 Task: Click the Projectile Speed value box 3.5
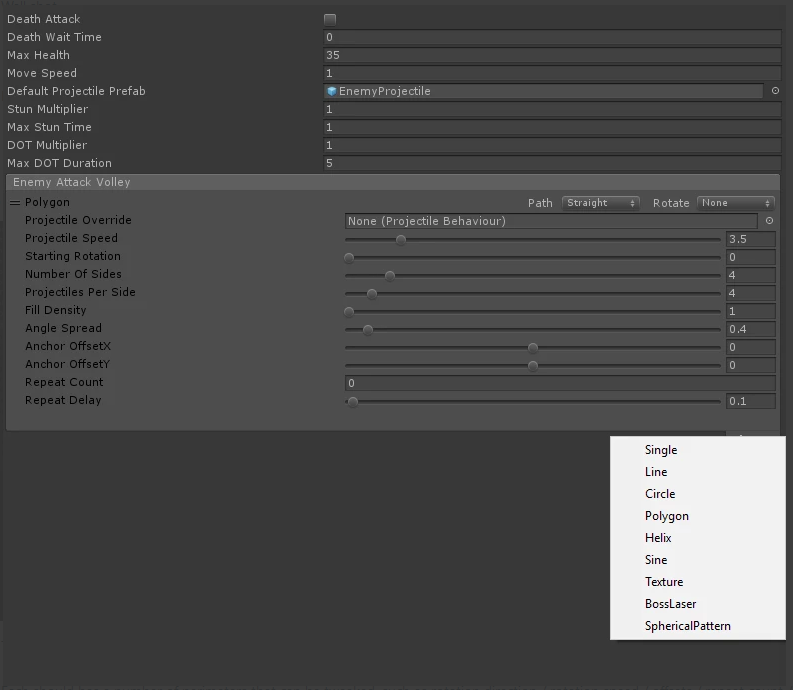coord(751,239)
